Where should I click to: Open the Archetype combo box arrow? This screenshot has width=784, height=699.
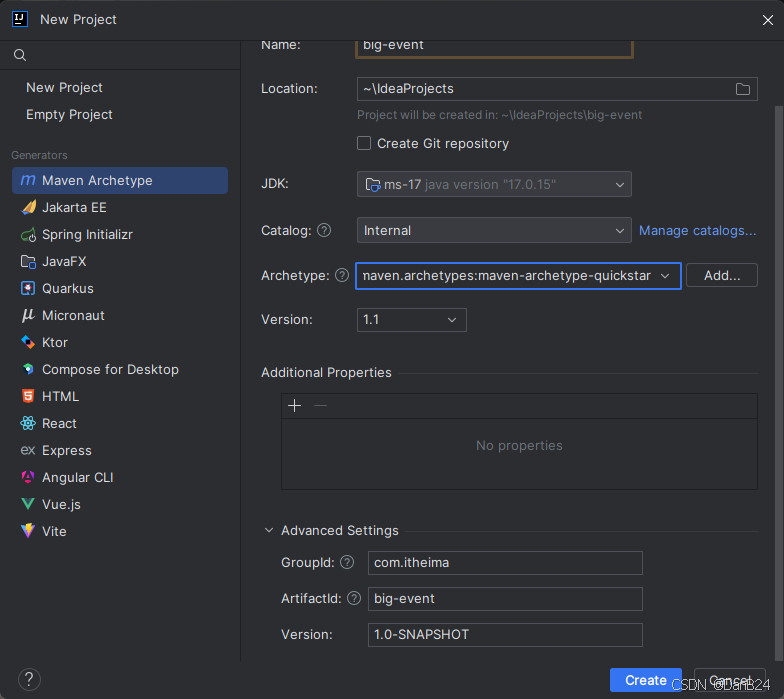pyautogui.click(x=664, y=276)
